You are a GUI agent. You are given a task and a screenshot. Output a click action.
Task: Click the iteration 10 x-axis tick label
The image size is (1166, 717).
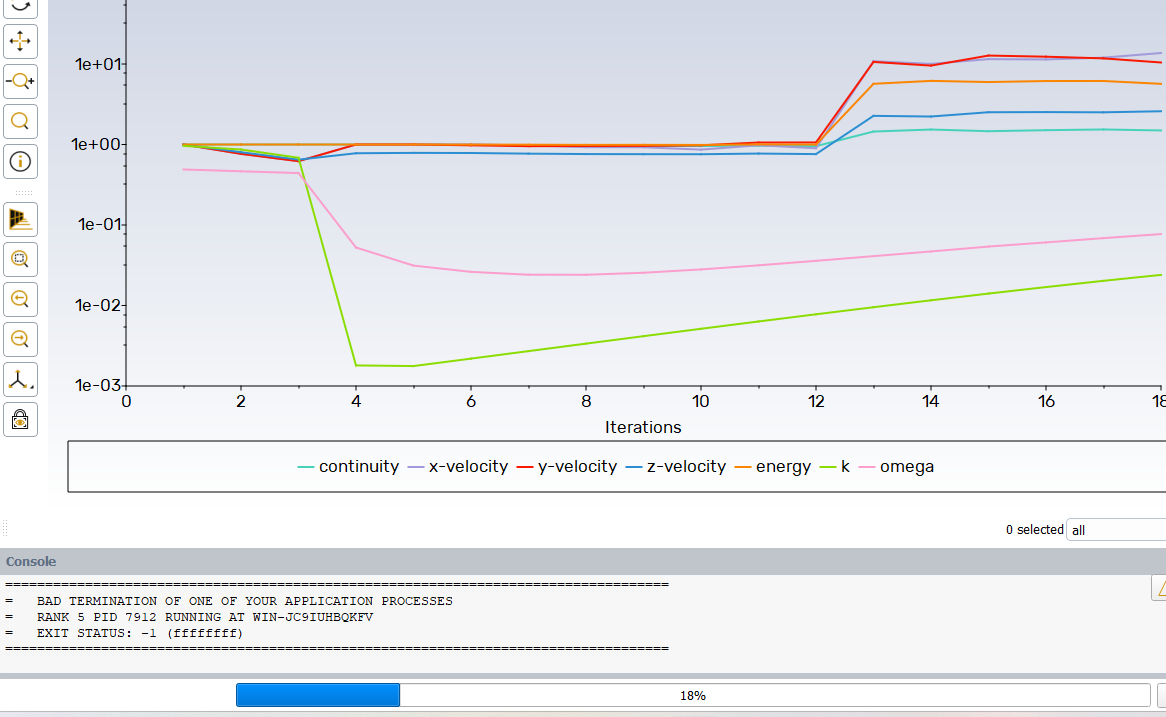[x=700, y=402]
